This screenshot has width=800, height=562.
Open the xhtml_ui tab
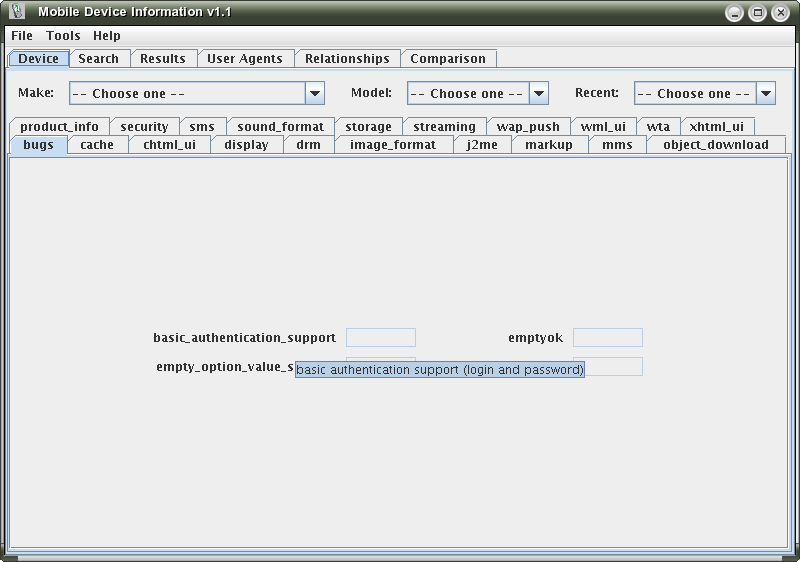tap(716, 127)
